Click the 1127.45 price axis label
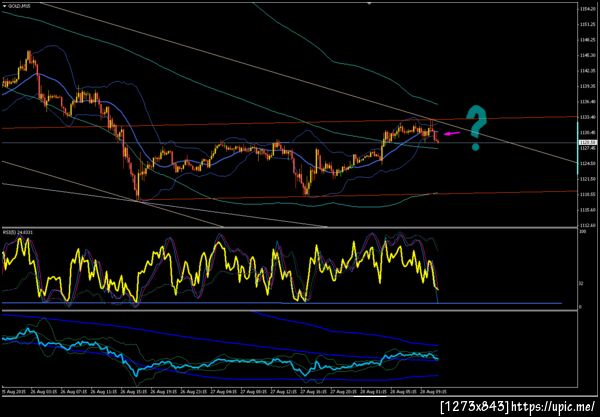Image resolution: width=600 pixels, height=417 pixels. coord(588,148)
